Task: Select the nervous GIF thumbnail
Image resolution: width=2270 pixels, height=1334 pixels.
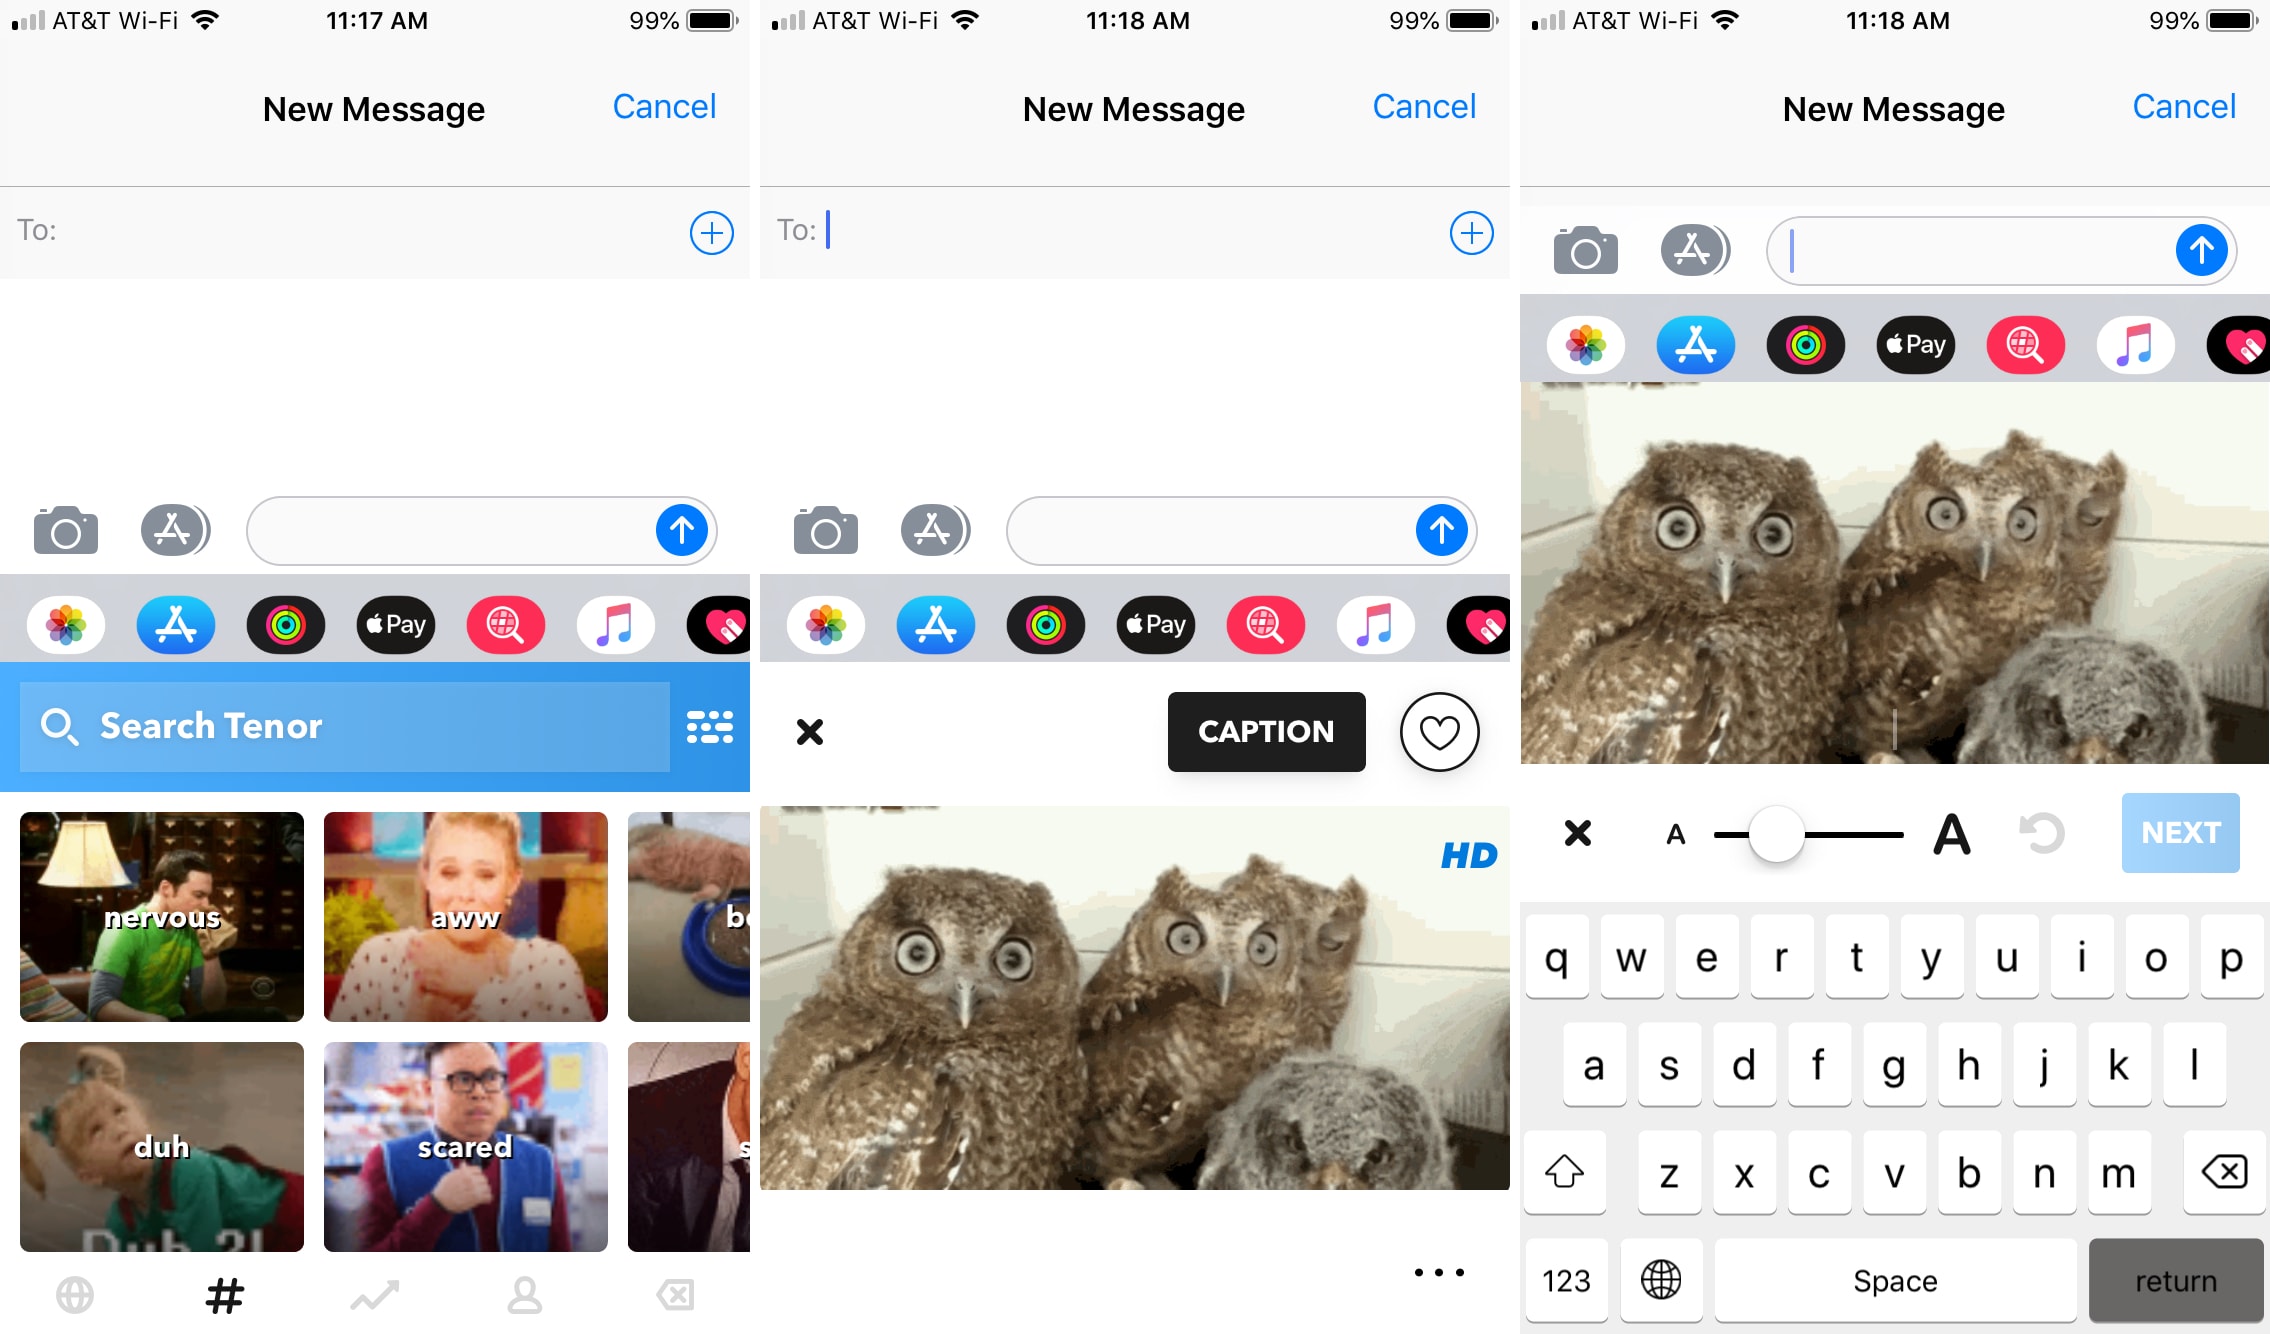Action: pyautogui.click(x=159, y=915)
